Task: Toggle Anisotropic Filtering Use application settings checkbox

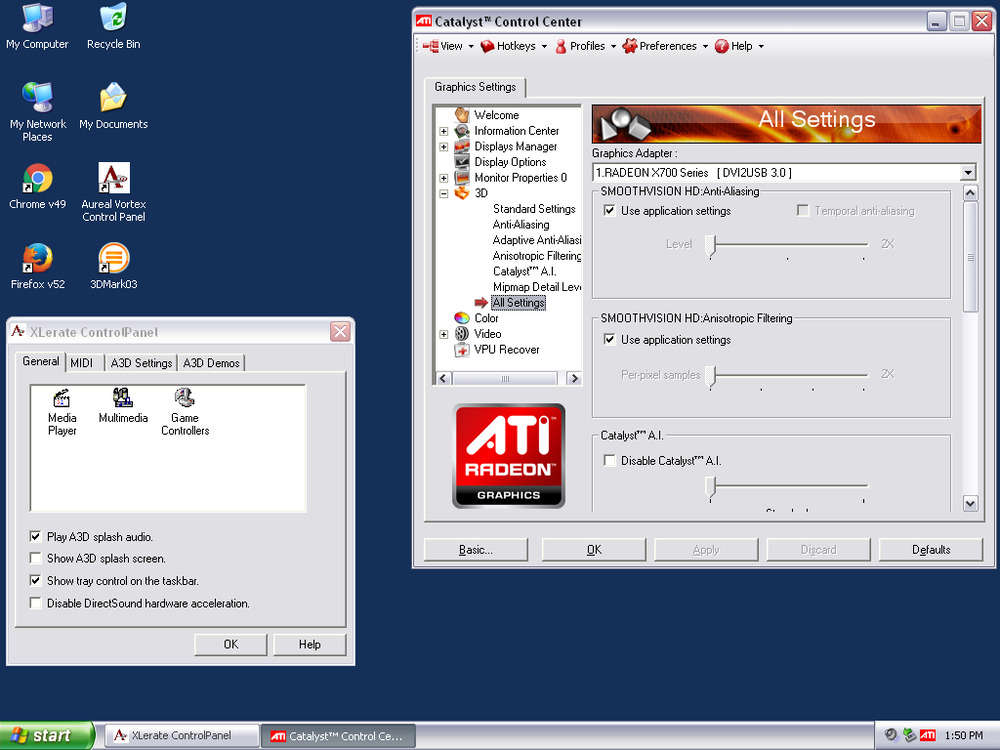Action: click(x=609, y=339)
